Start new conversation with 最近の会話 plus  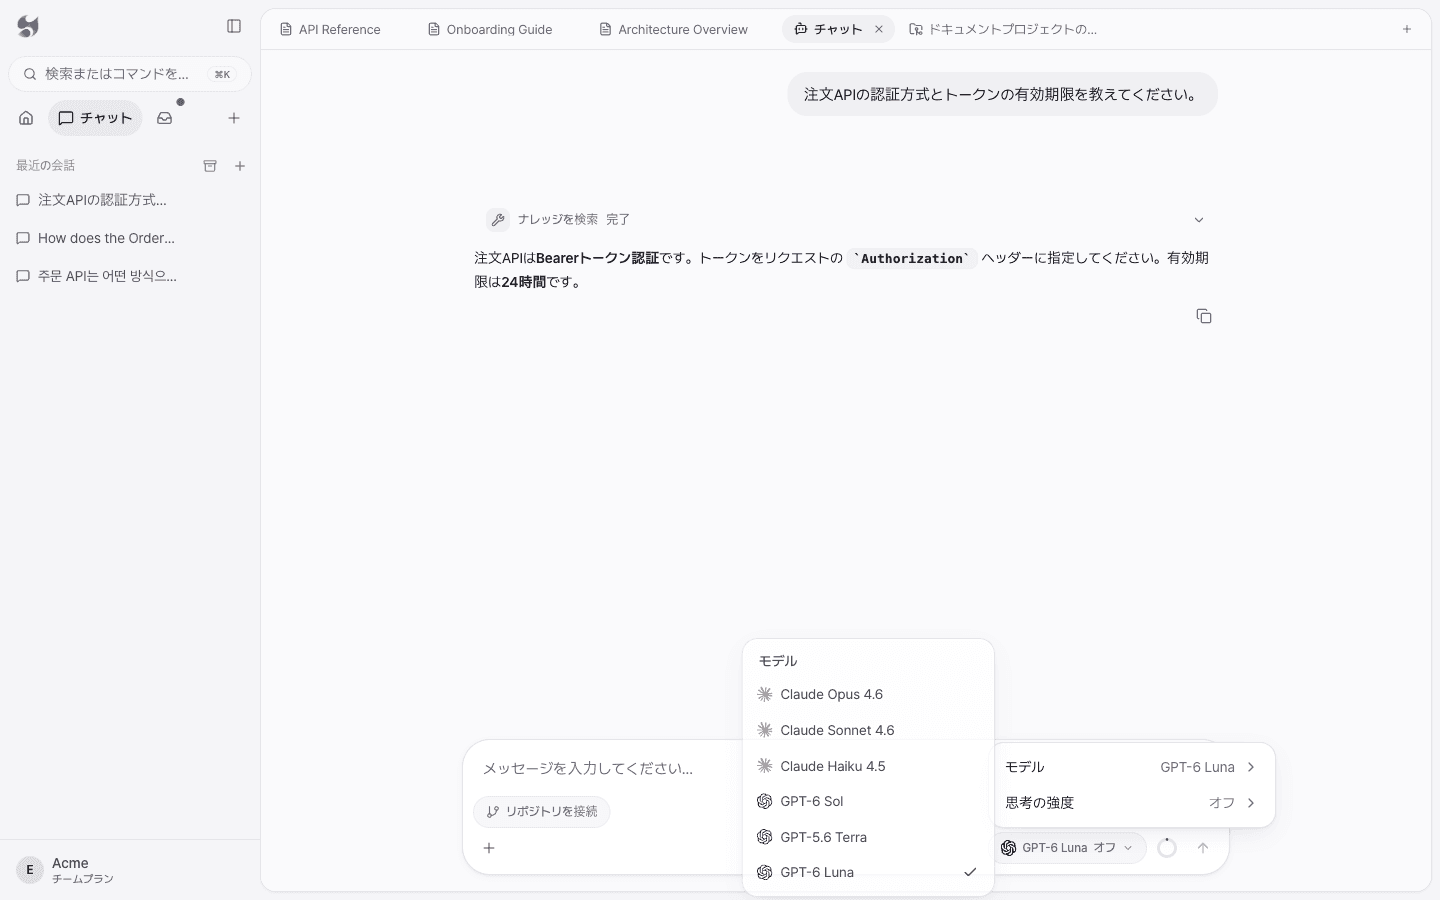click(x=240, y=166)
